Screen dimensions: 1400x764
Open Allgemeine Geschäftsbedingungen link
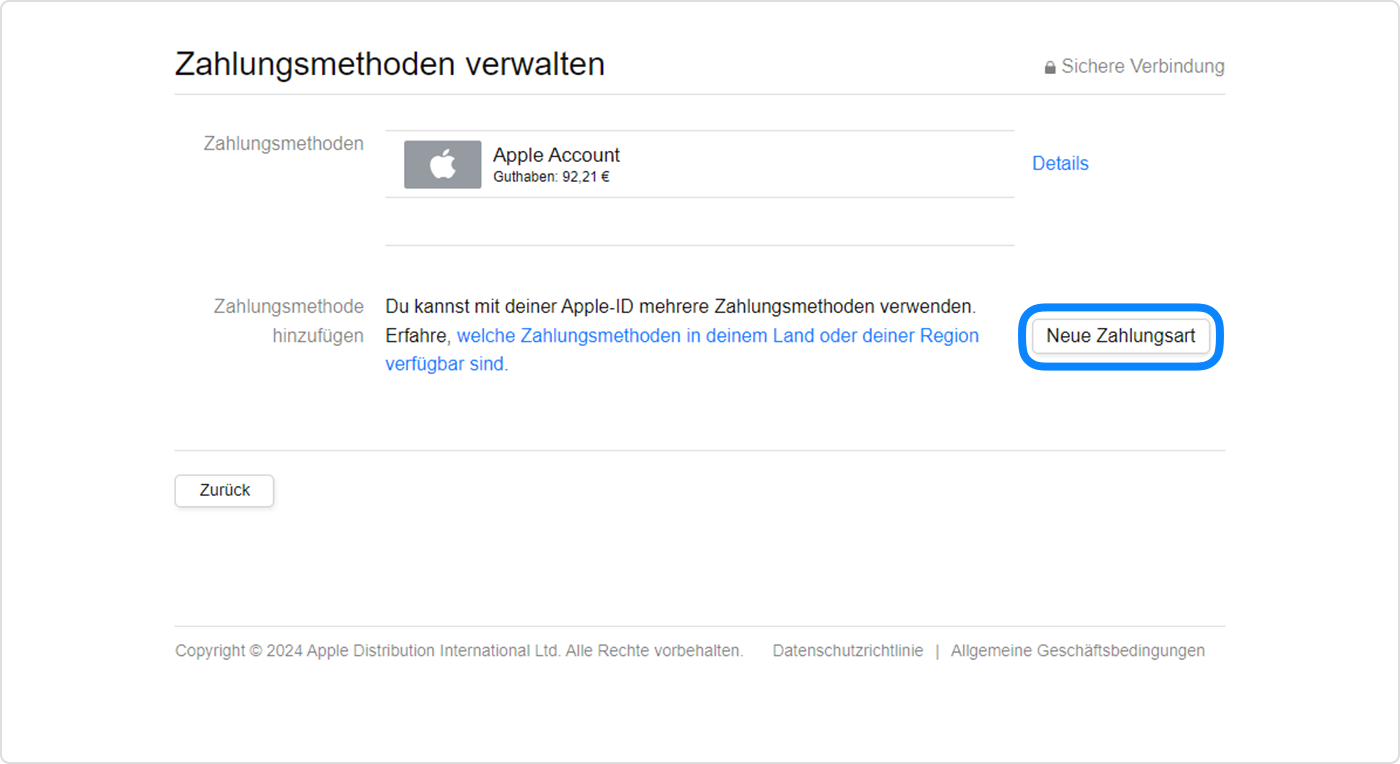(x=1078, y=651)
